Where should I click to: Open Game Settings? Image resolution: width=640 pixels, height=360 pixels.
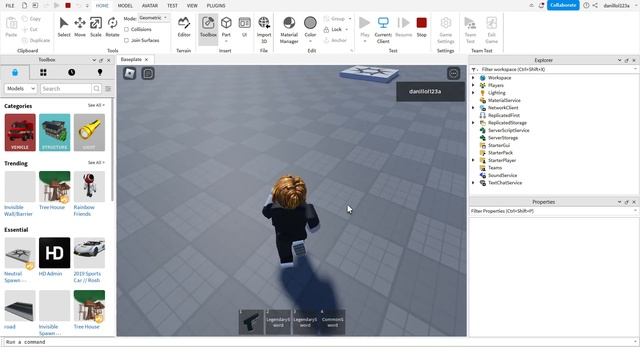click(446, 29)
